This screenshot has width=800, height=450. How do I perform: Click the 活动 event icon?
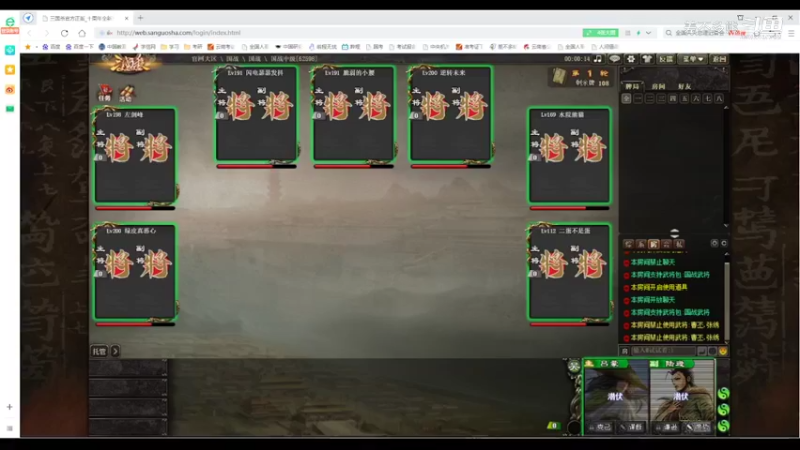pyautogui.click(x=126, y=93)
